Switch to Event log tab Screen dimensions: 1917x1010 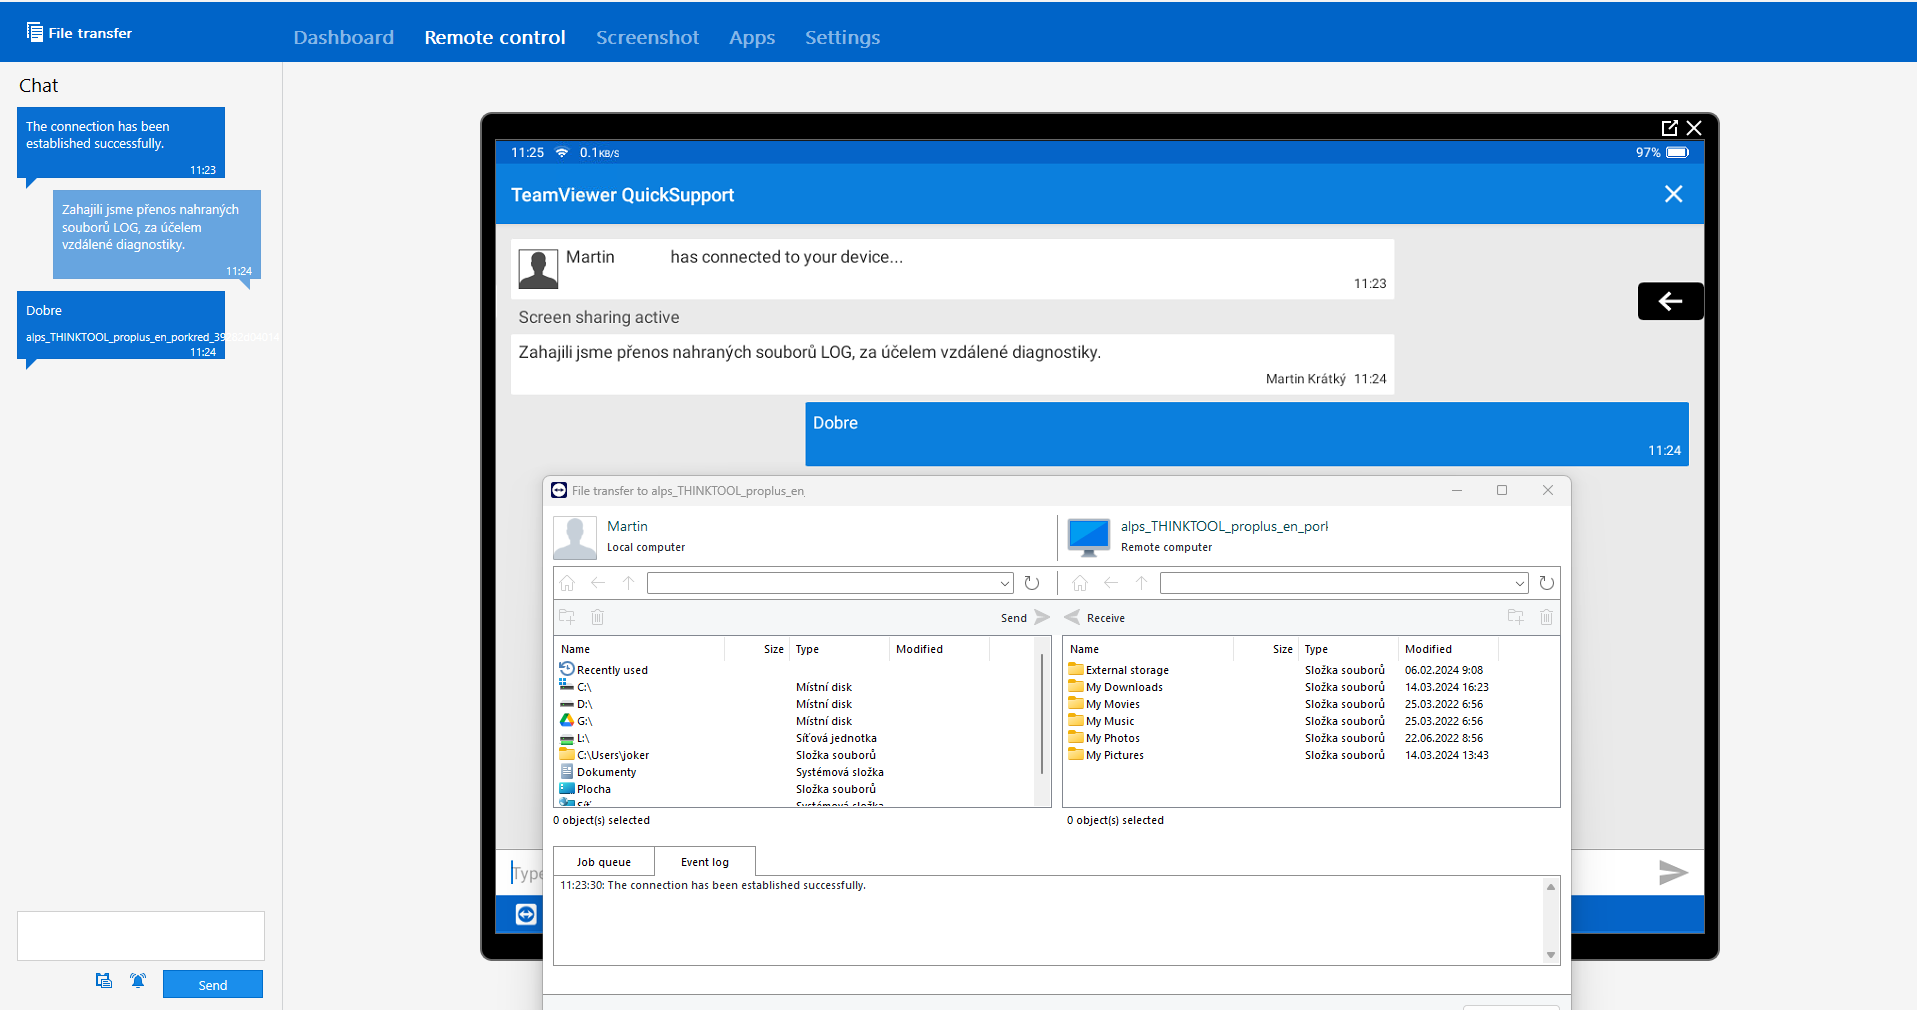click(x=705, y=862)
